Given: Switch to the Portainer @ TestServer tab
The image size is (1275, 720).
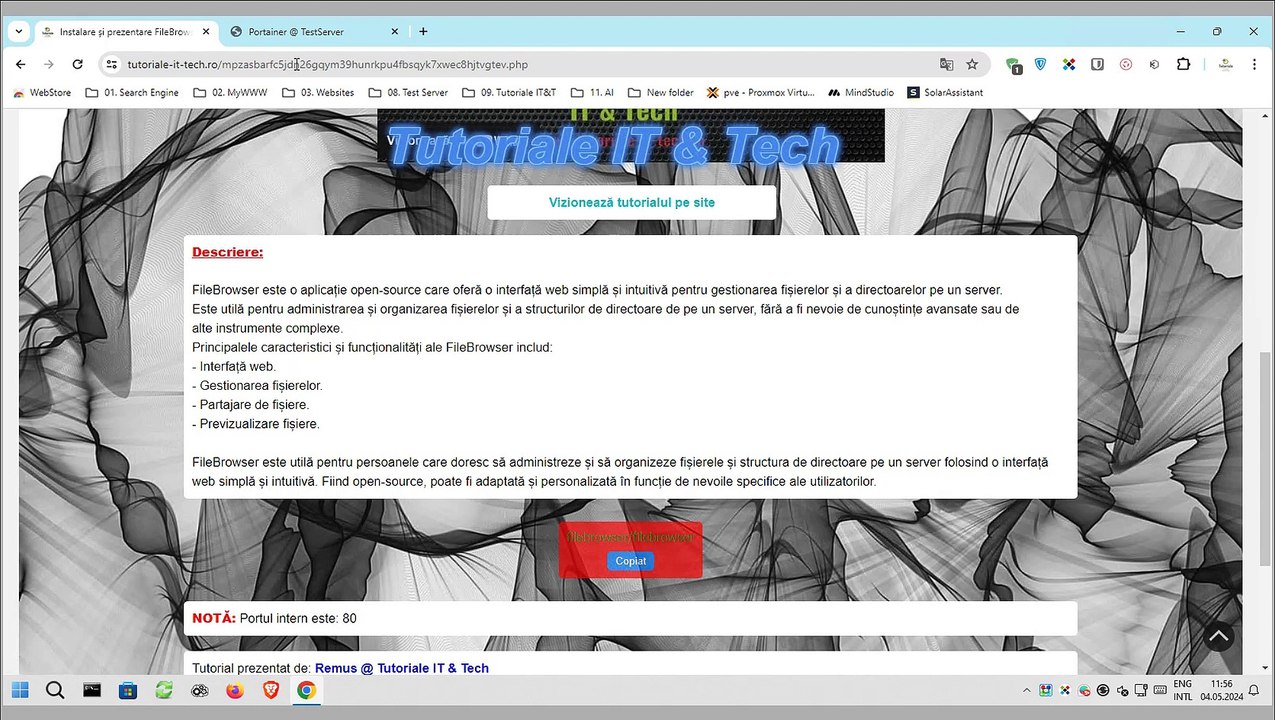Looking at the screenshot, I should point(314,32).
